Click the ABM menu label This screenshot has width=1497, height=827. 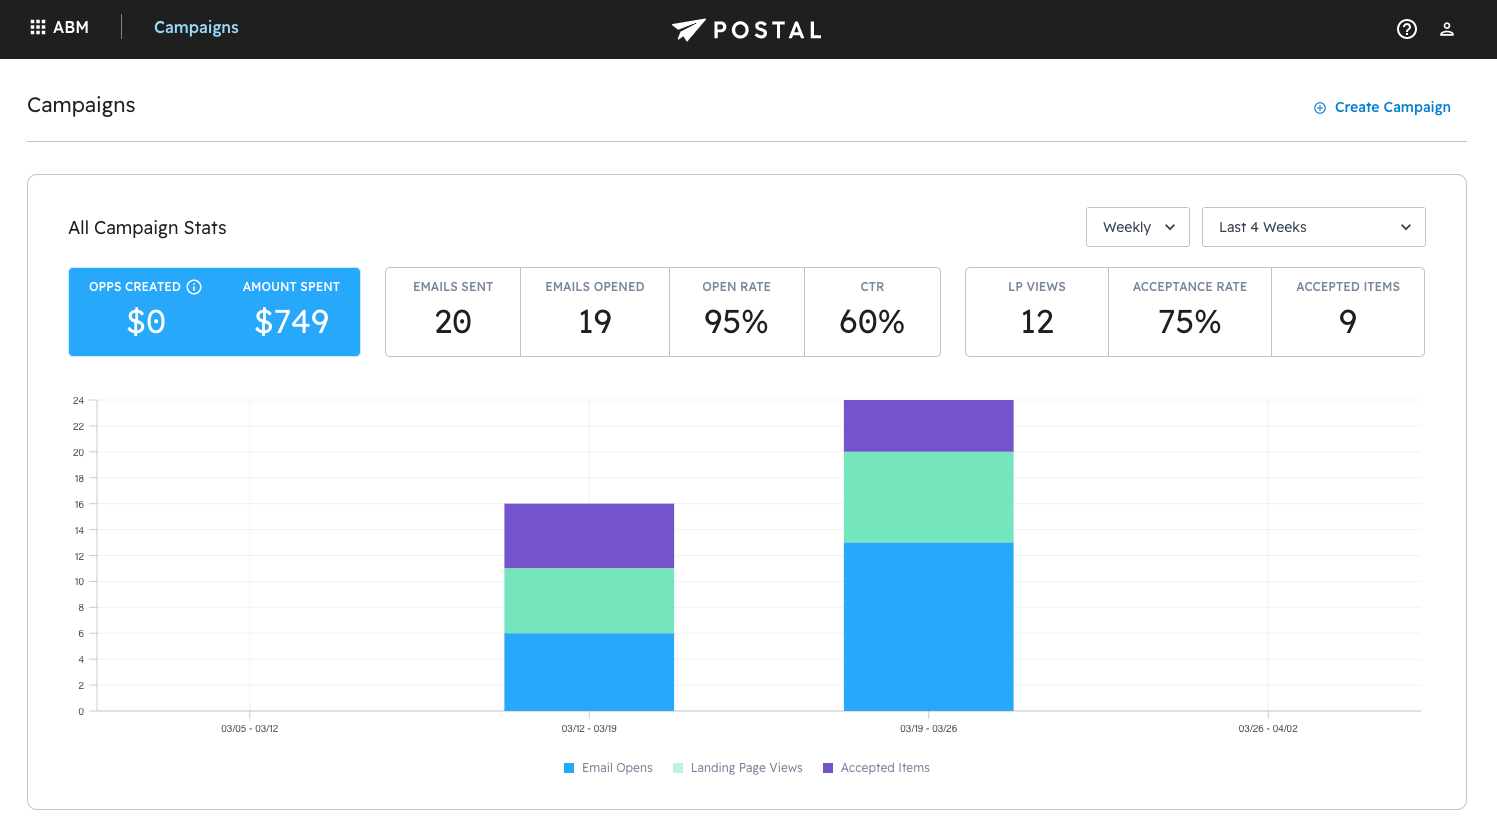coord(71,27)
